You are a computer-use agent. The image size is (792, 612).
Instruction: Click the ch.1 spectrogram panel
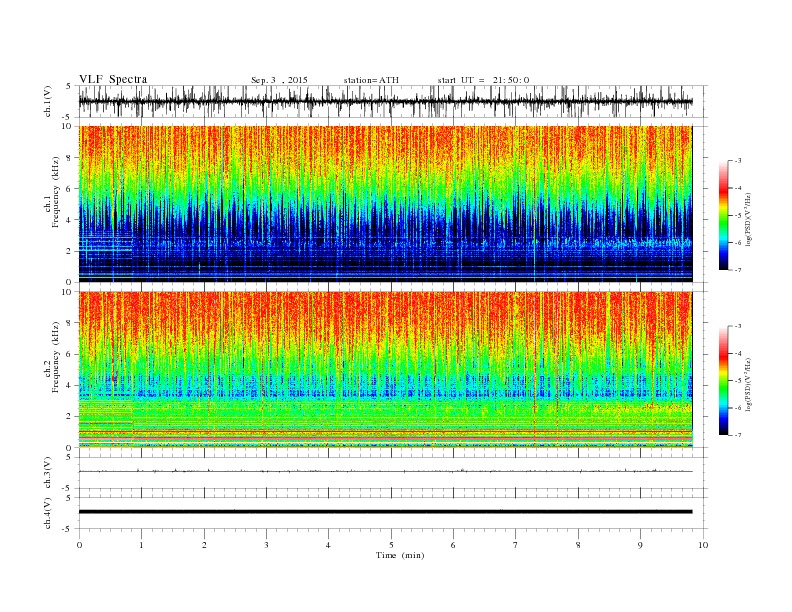pos(385,204)
